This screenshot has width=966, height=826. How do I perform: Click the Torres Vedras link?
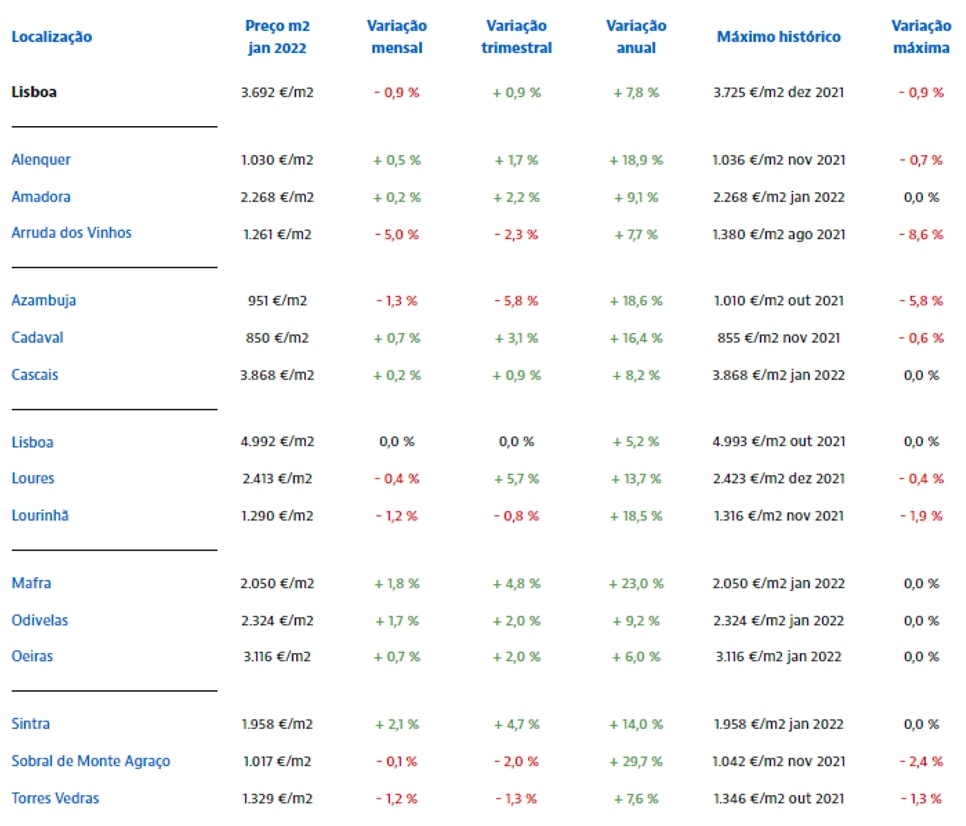point(55,798)
